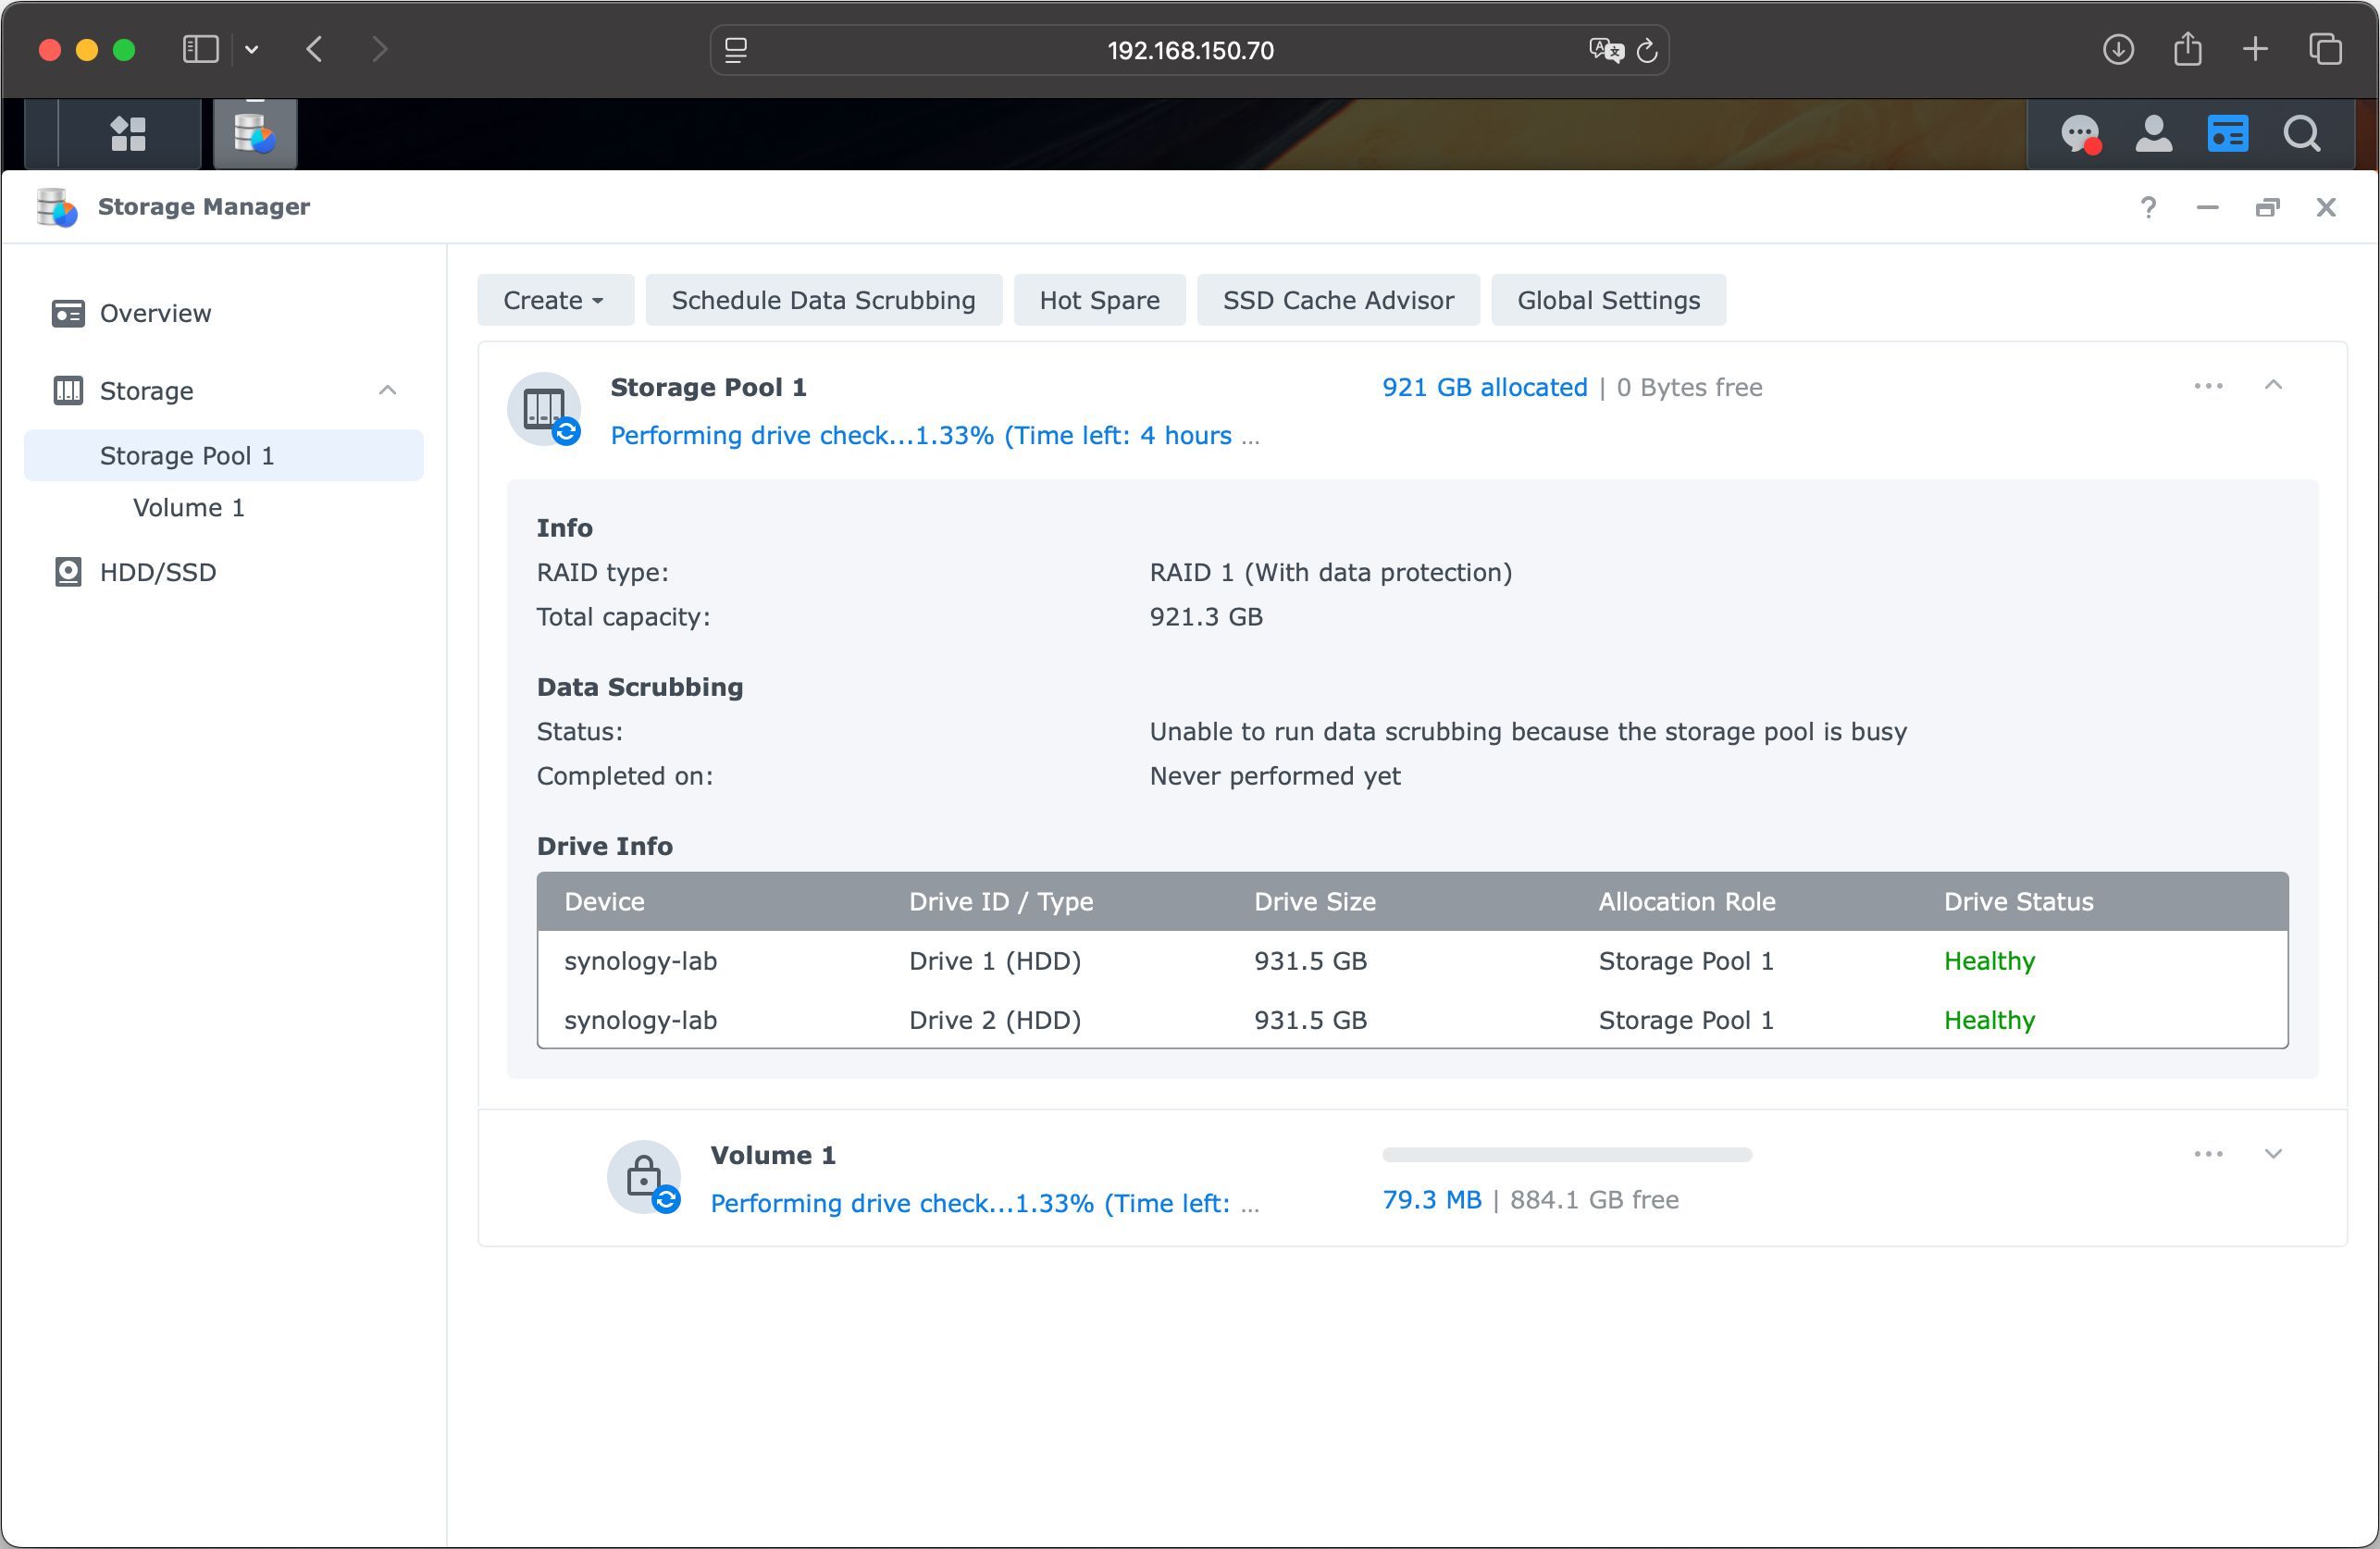Collapse the Storage section in sidebar
Screen dimensions: 2380x1549
coord(388,390)
